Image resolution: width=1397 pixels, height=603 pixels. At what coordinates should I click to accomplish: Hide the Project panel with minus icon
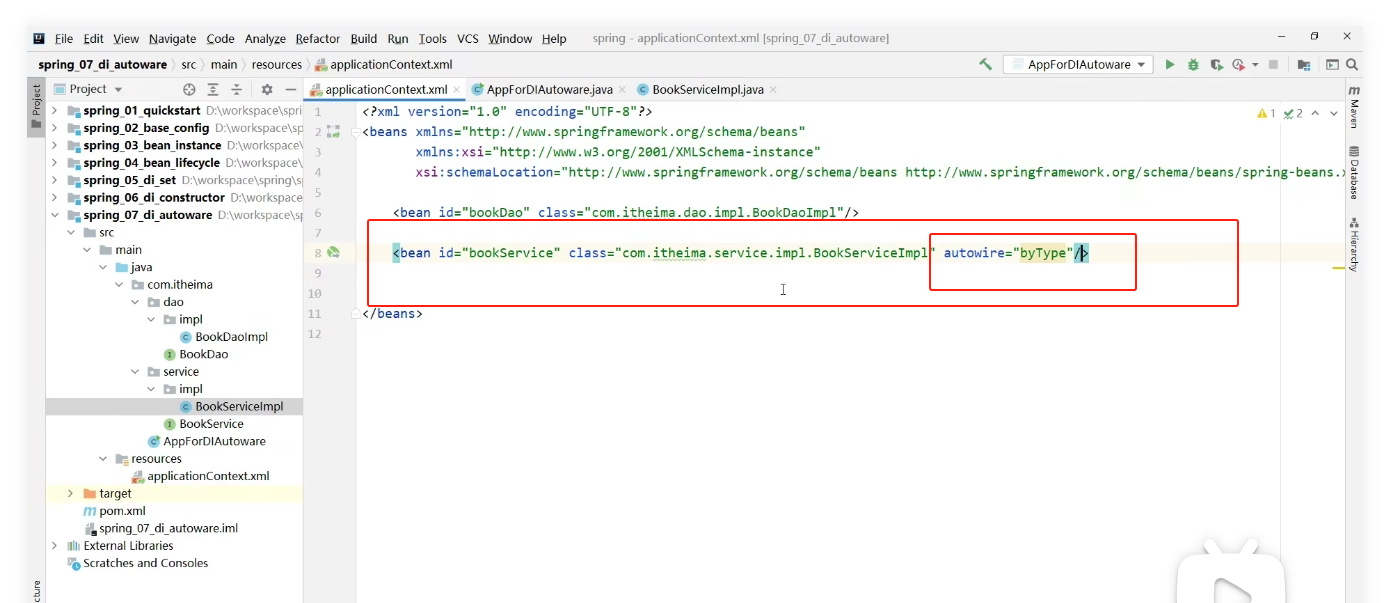(x=291, y=89)
